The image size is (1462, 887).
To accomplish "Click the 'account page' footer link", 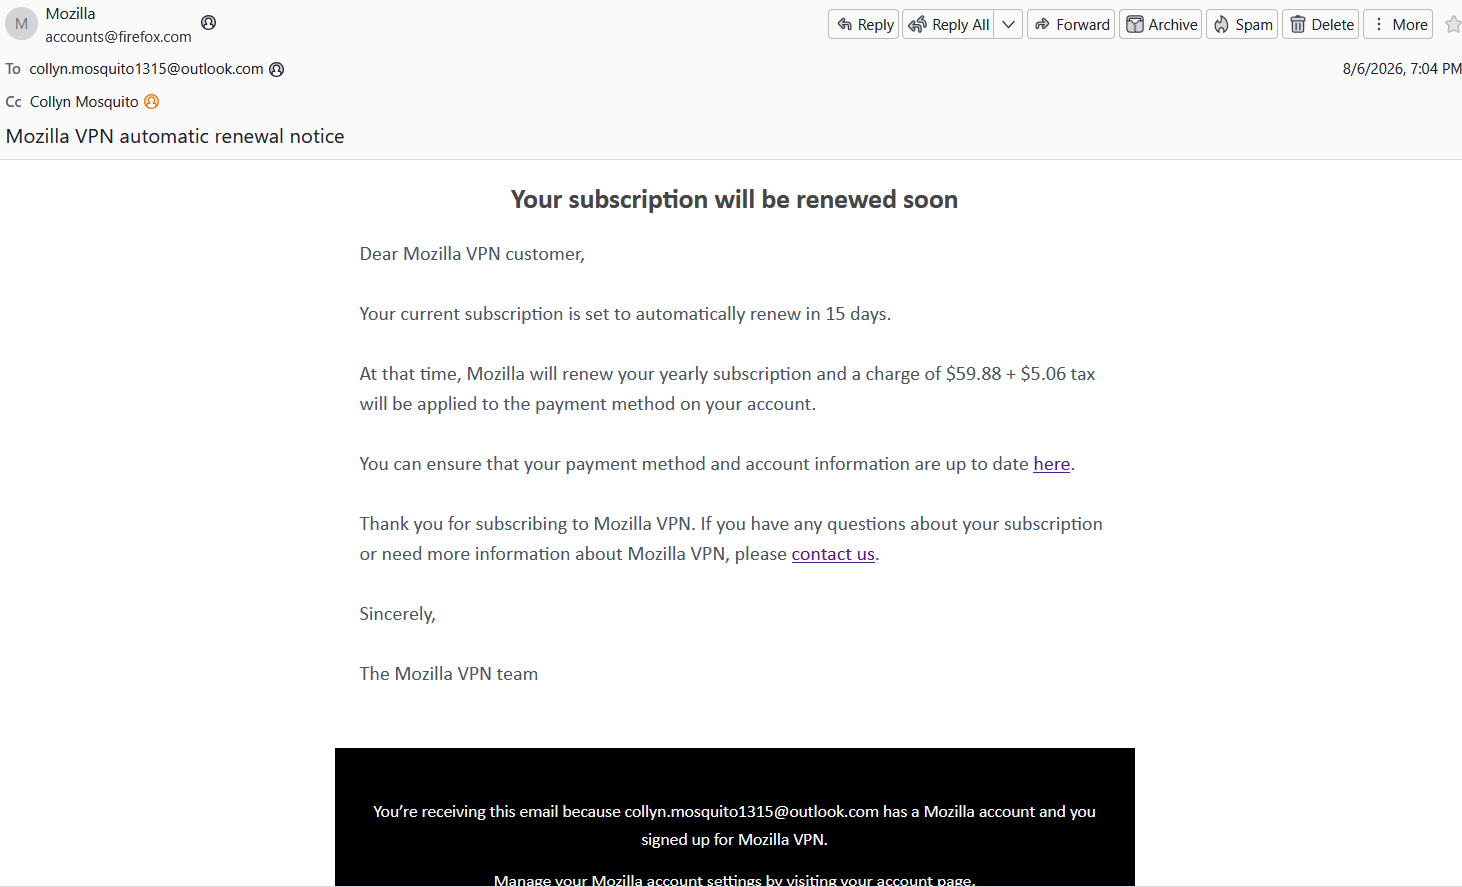I will (x=924, y=880).
